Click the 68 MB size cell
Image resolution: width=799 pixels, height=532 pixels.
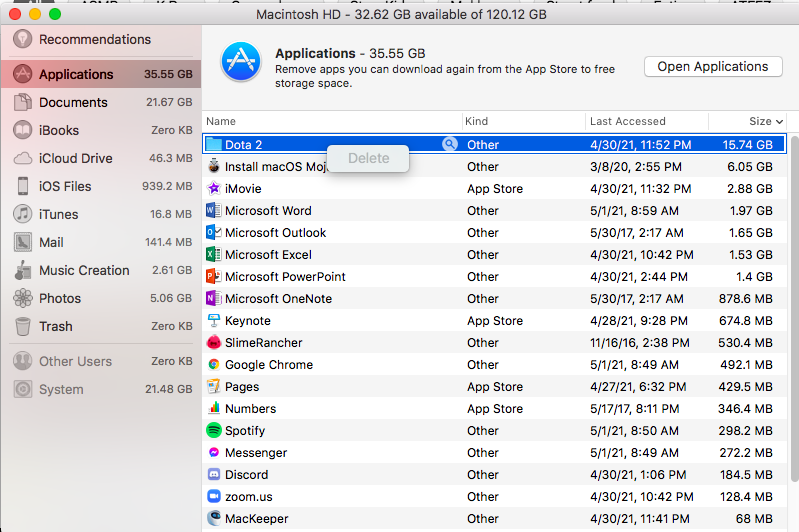pos(754,519)
